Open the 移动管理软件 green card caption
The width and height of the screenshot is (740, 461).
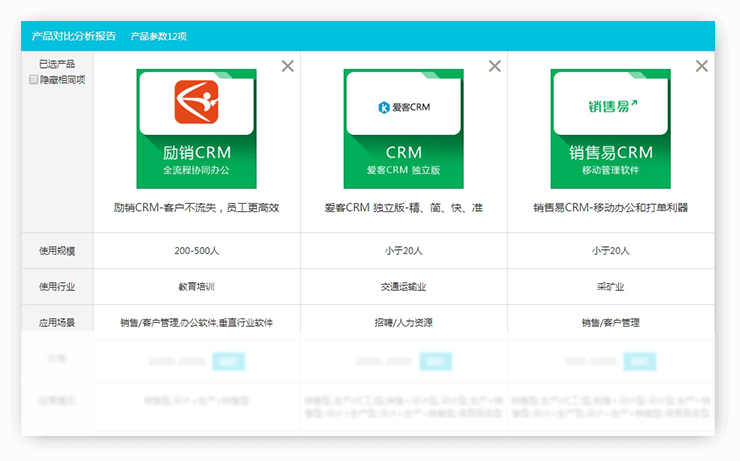coord(610,171)
